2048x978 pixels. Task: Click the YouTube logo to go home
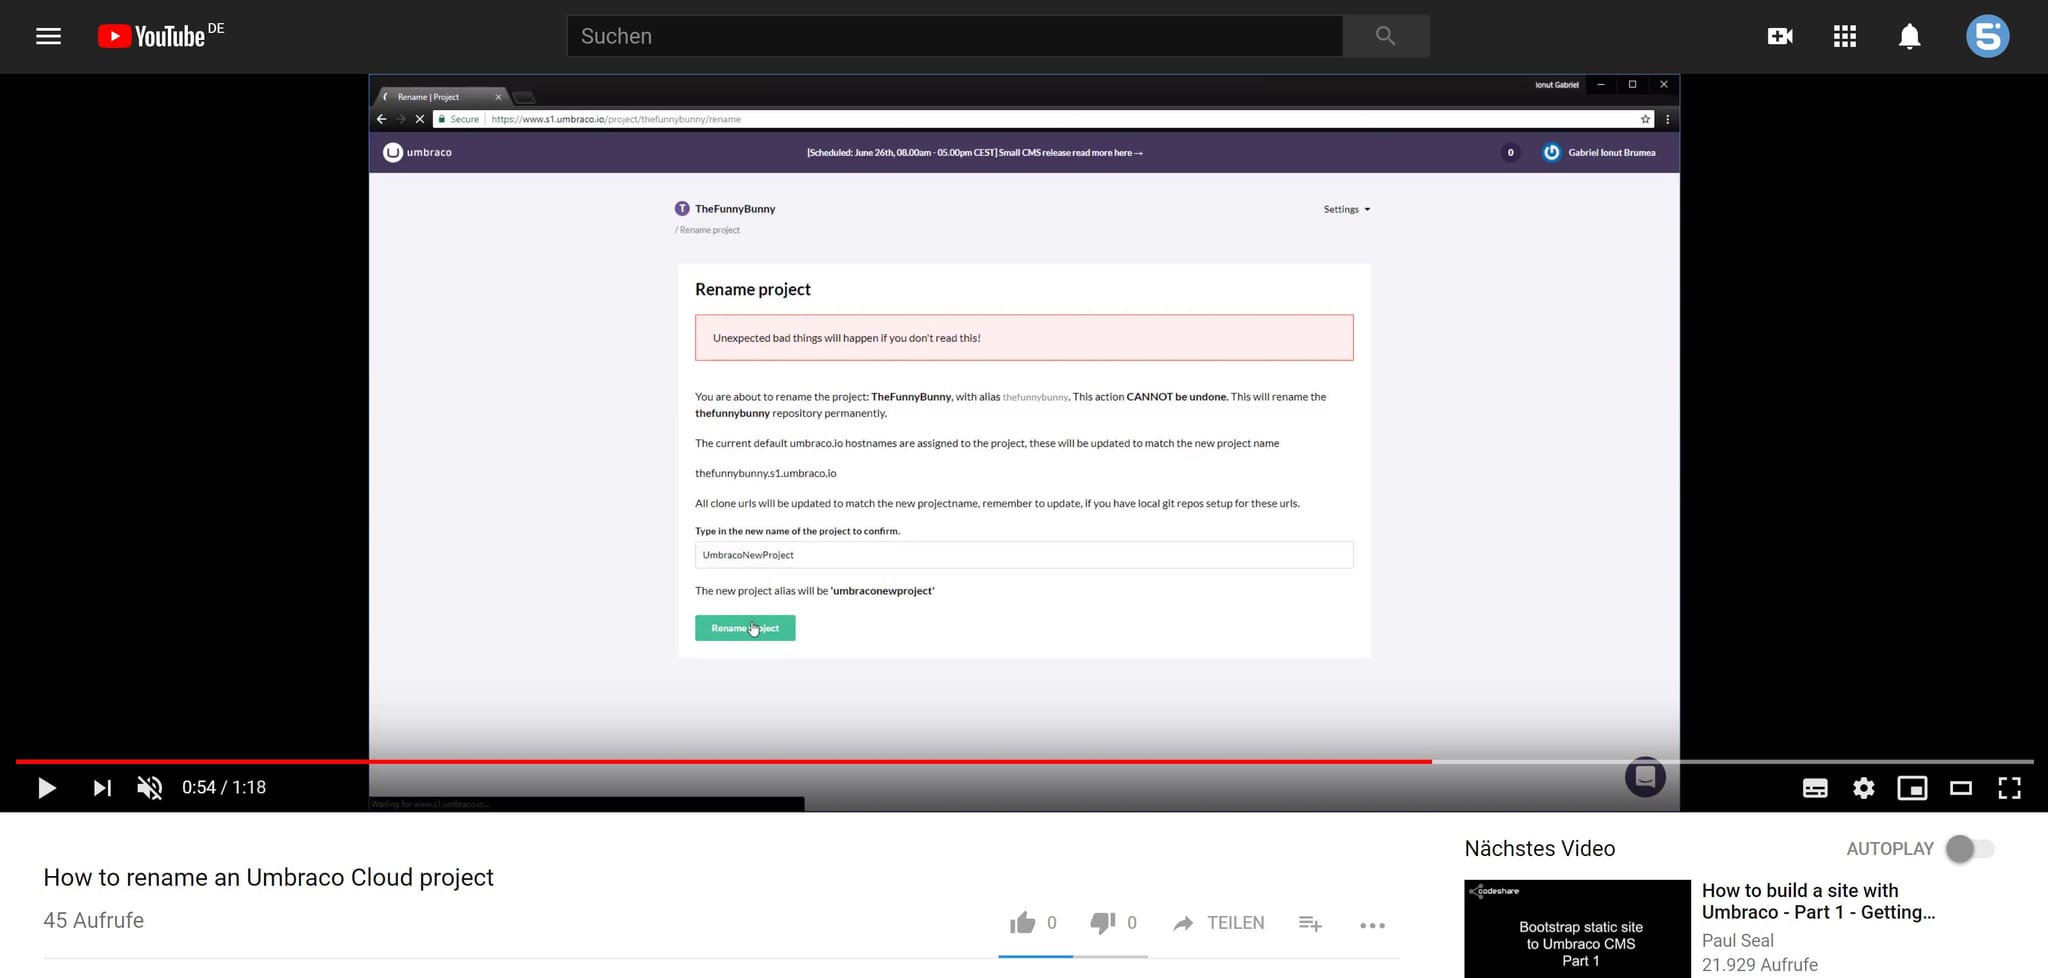tap(152, 37)
